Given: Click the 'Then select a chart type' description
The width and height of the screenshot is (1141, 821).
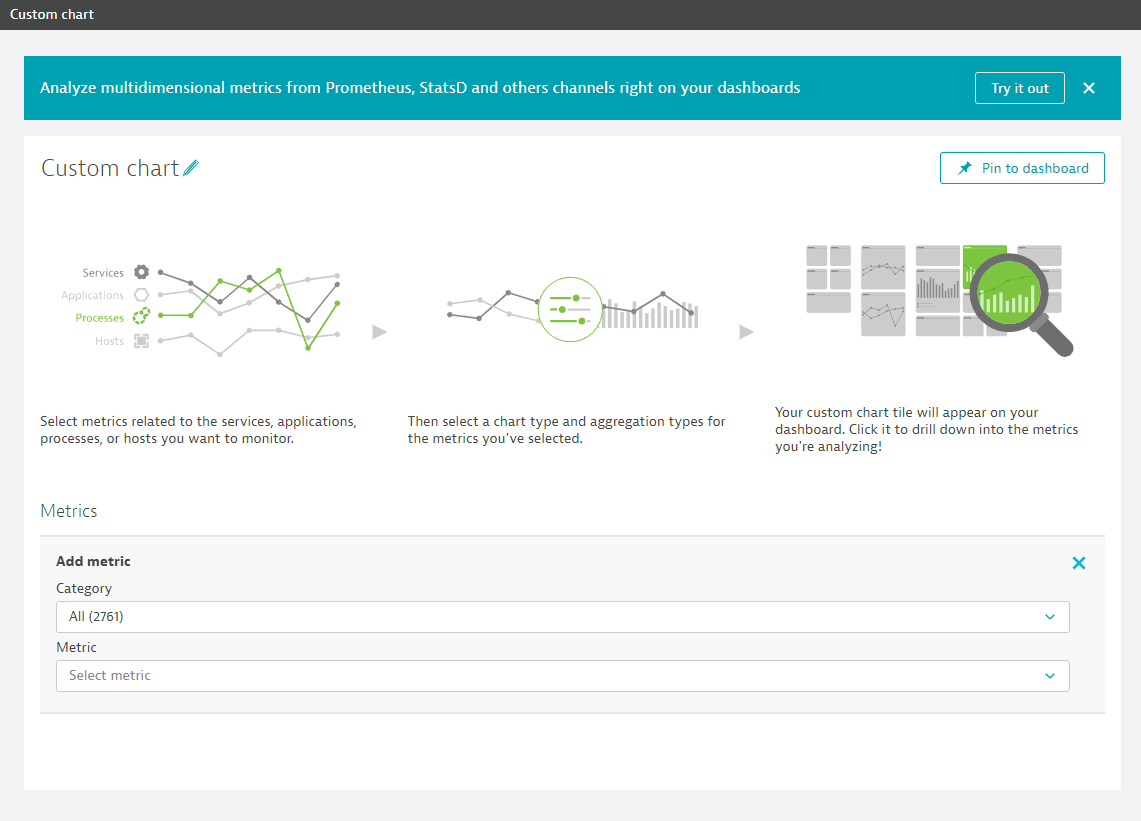Looking at the screenshot, I should 566,429.
